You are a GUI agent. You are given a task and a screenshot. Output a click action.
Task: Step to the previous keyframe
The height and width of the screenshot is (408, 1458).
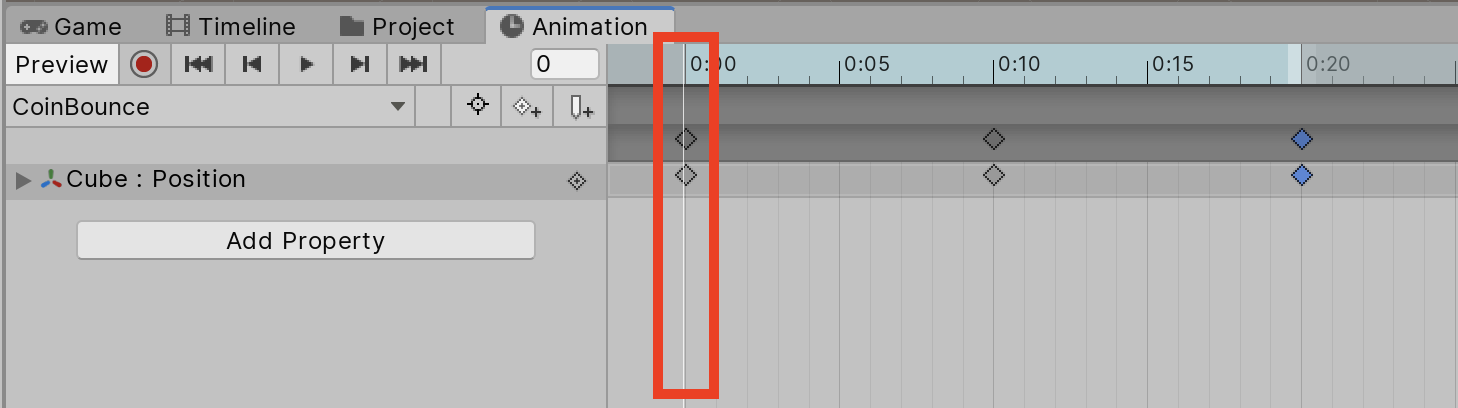pos(252,65)
